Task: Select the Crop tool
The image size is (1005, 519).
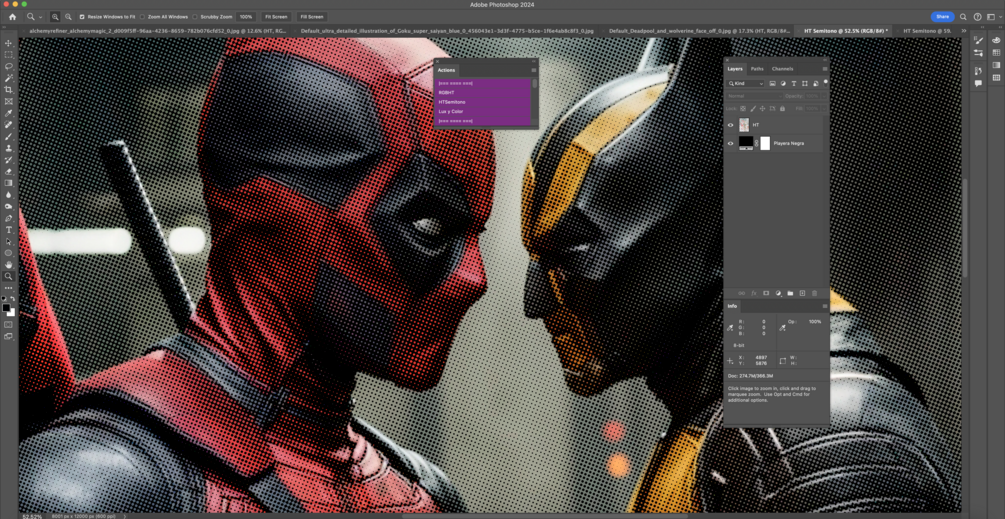Action: (9, 90)
